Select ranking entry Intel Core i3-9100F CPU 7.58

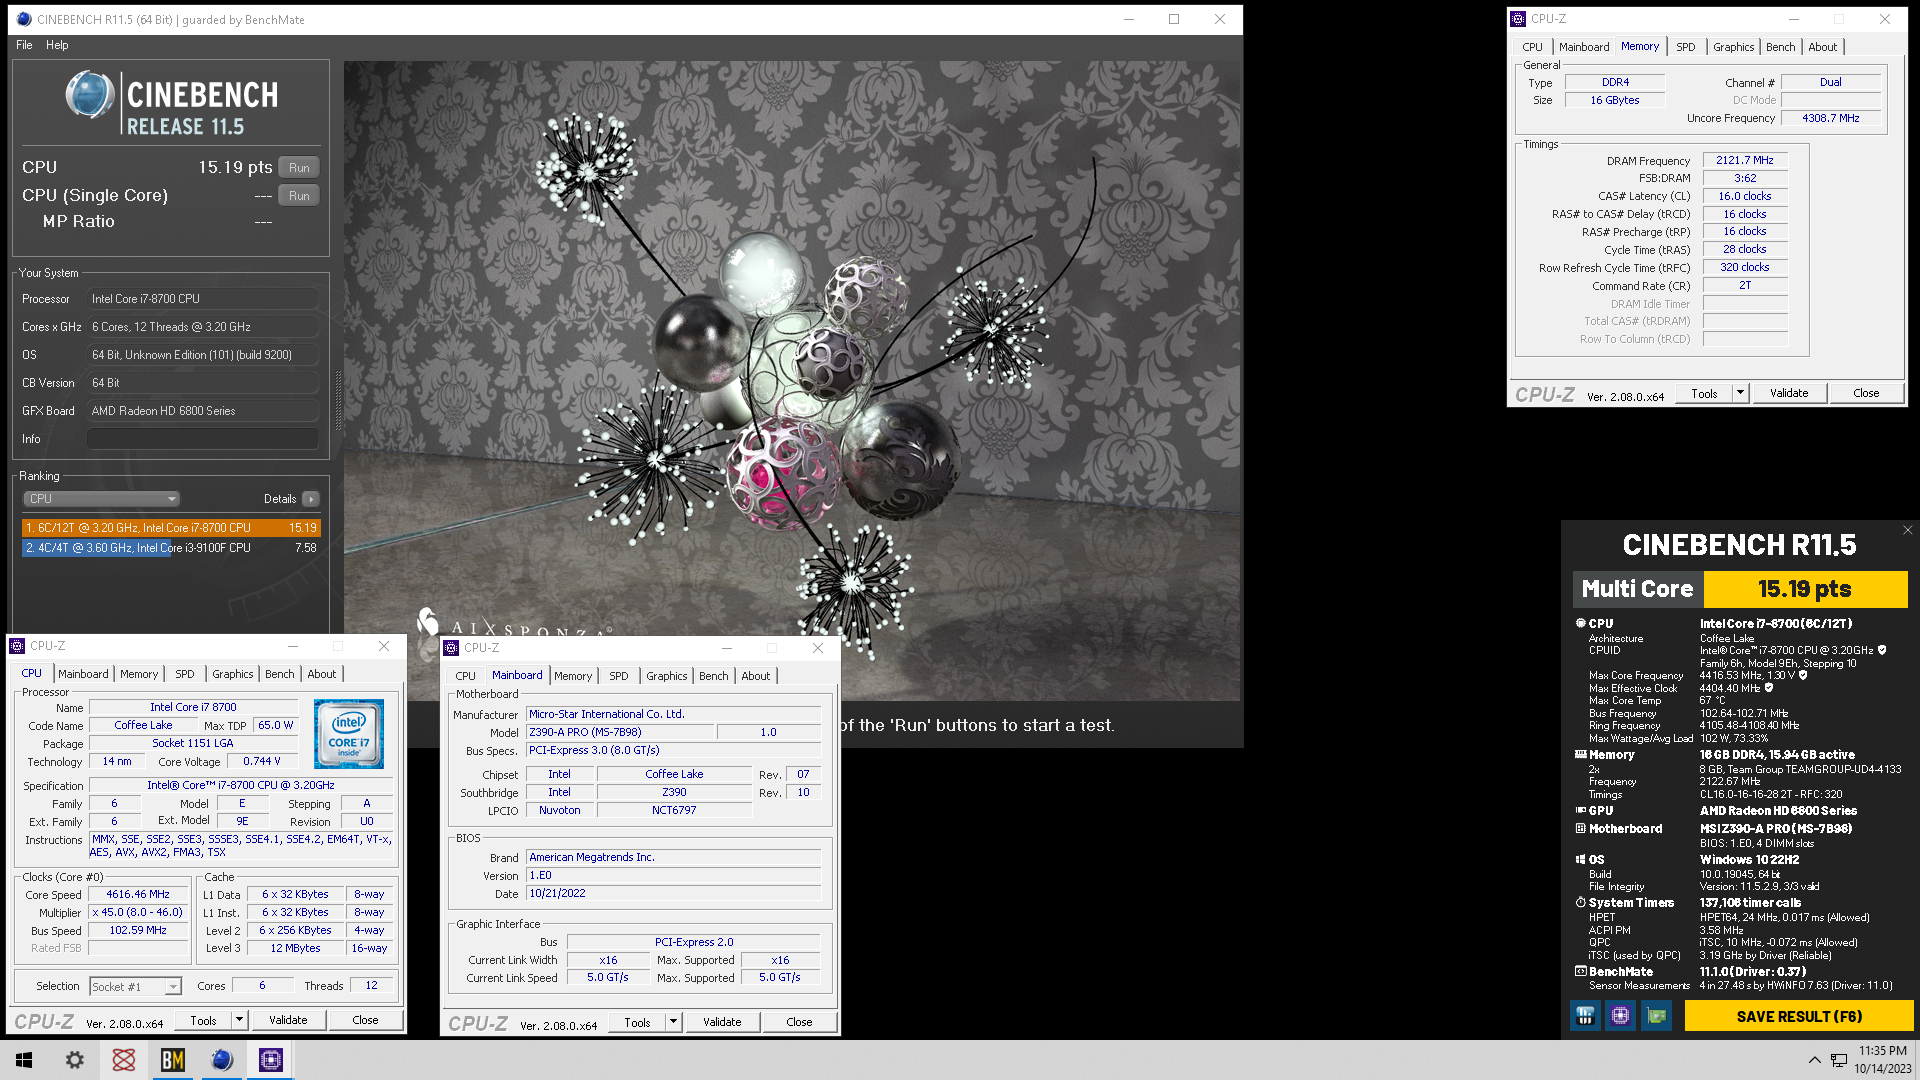click(x=171, y=548)
